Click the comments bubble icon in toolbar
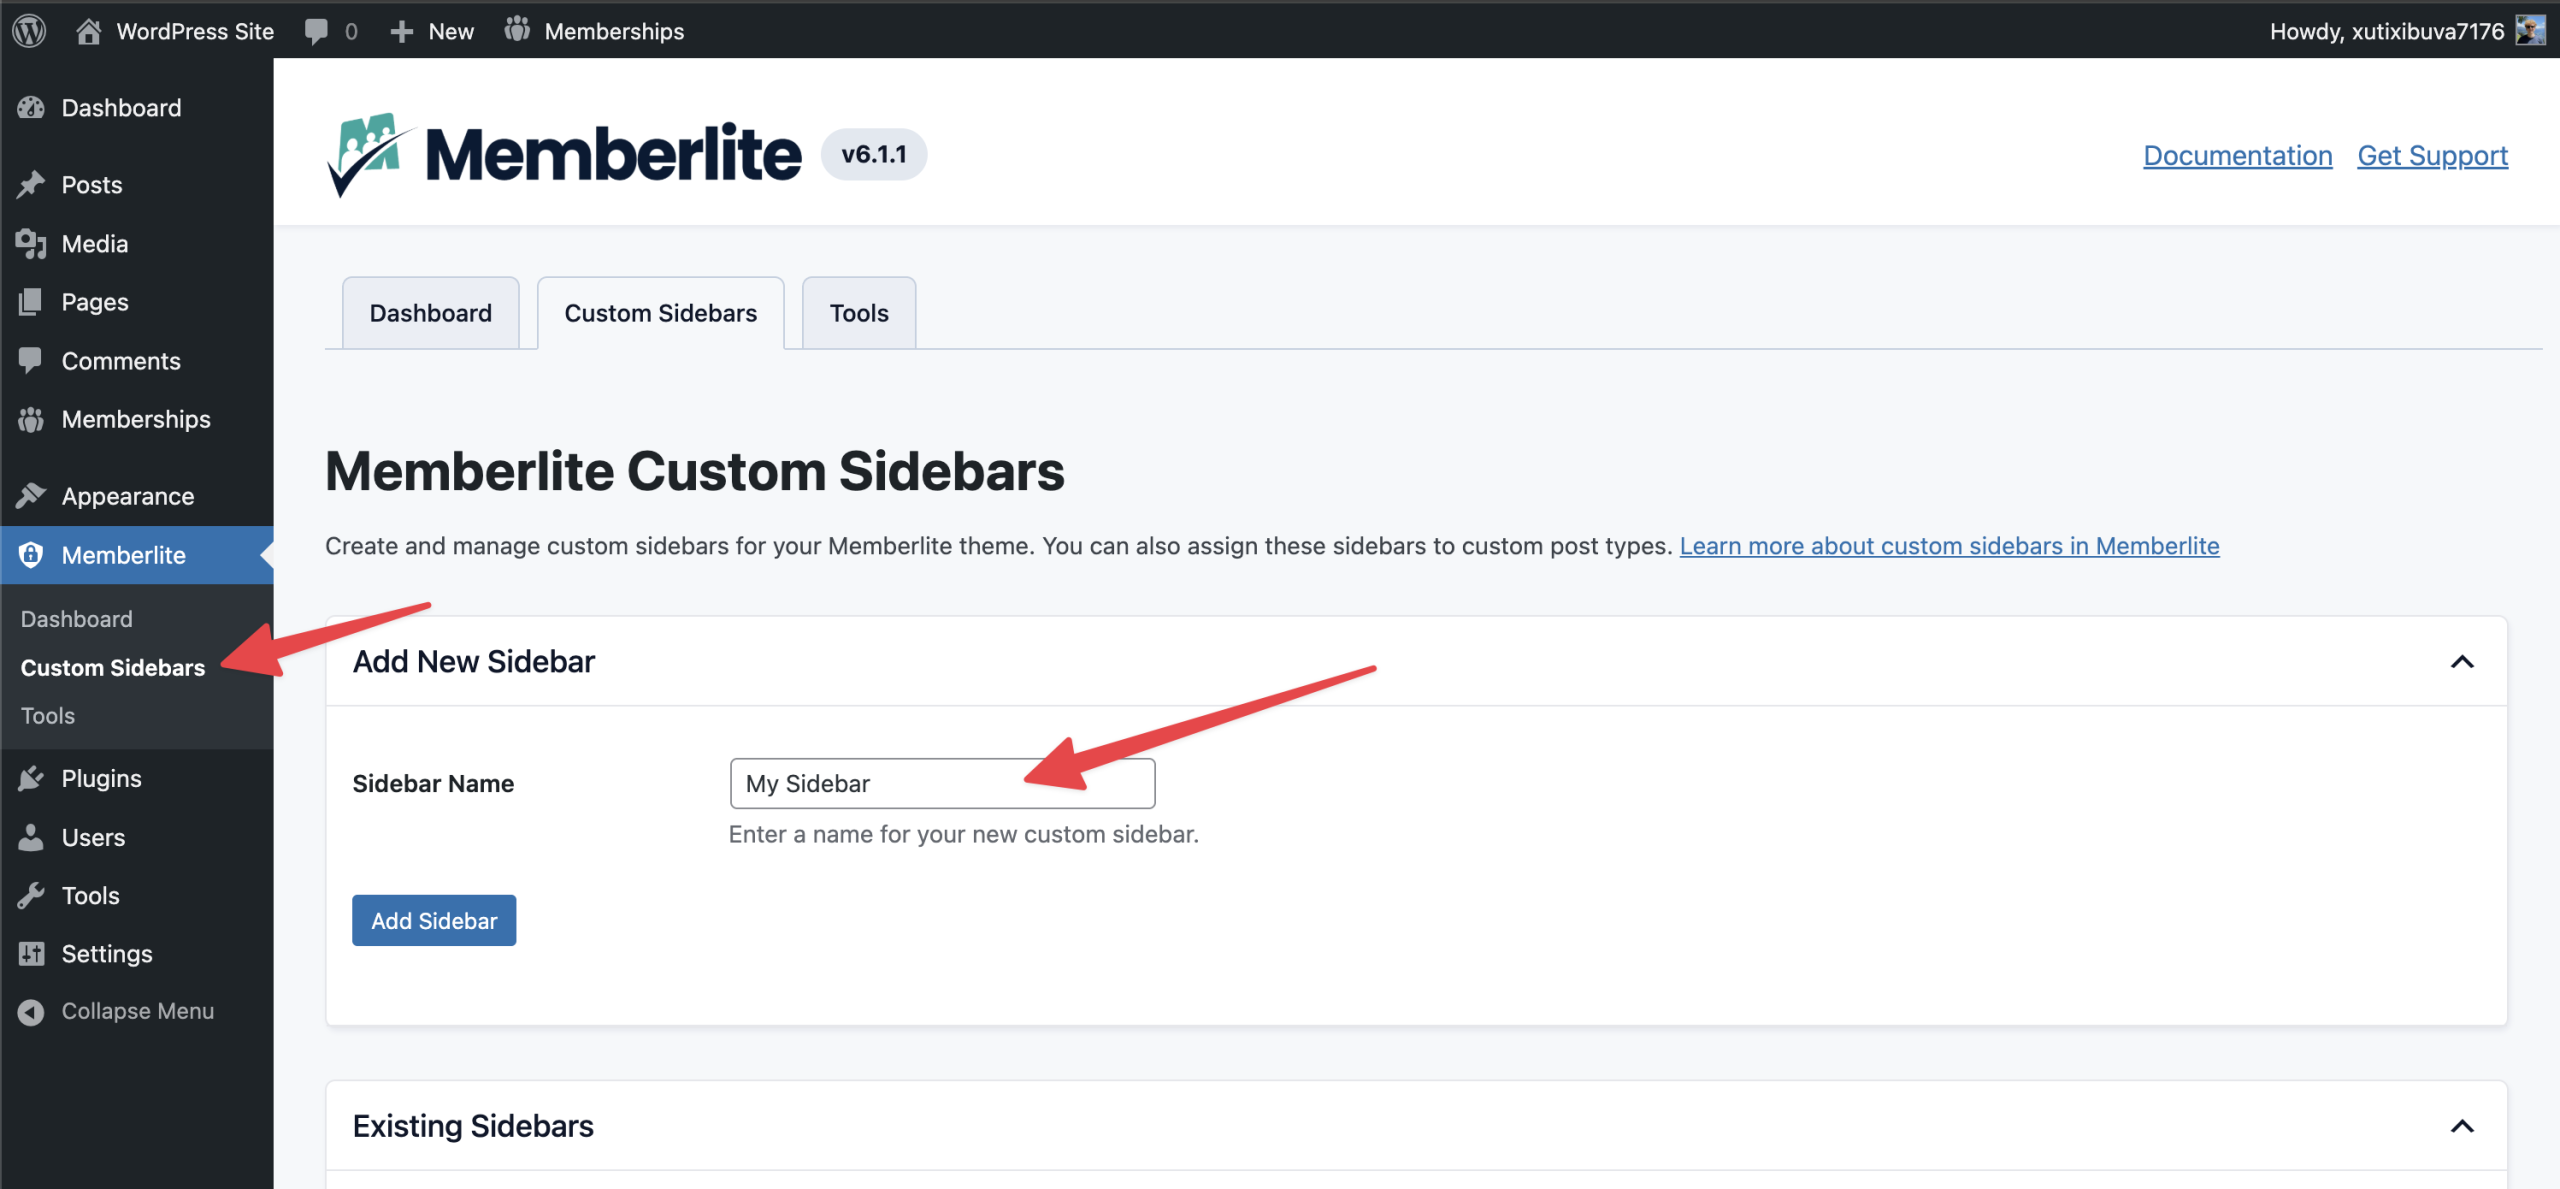This screenshot has width=2560, height=1189. [317, 31]
